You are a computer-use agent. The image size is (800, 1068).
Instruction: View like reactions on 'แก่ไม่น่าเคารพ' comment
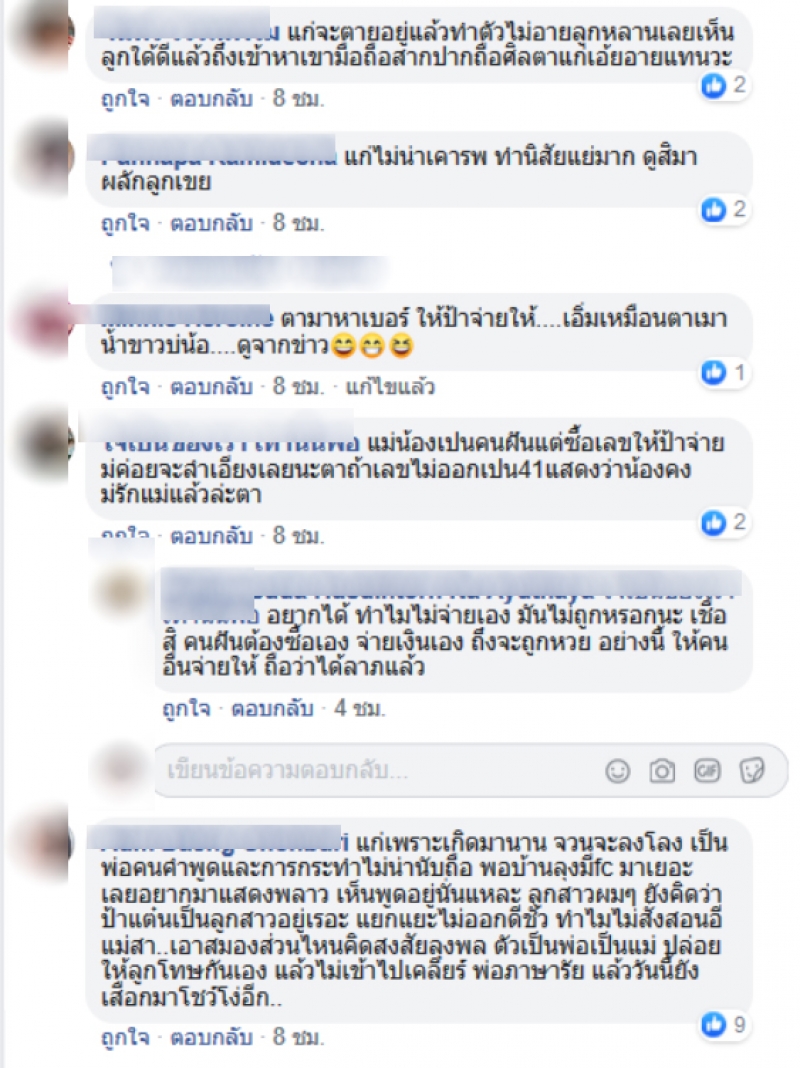tap(724, 209)
